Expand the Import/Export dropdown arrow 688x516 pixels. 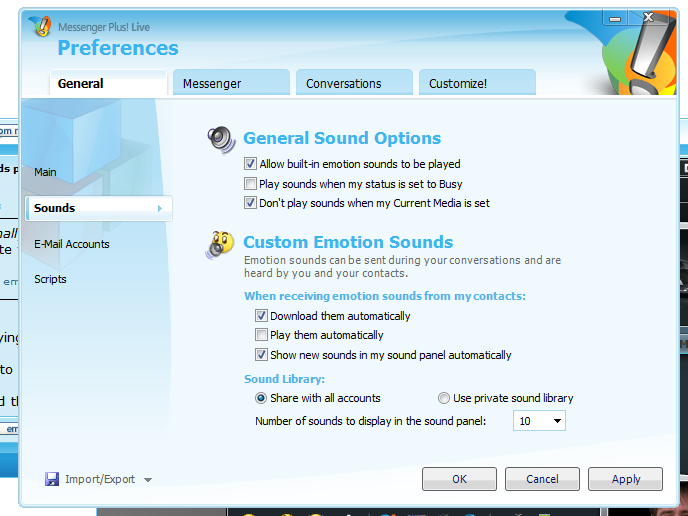(148, 480)
